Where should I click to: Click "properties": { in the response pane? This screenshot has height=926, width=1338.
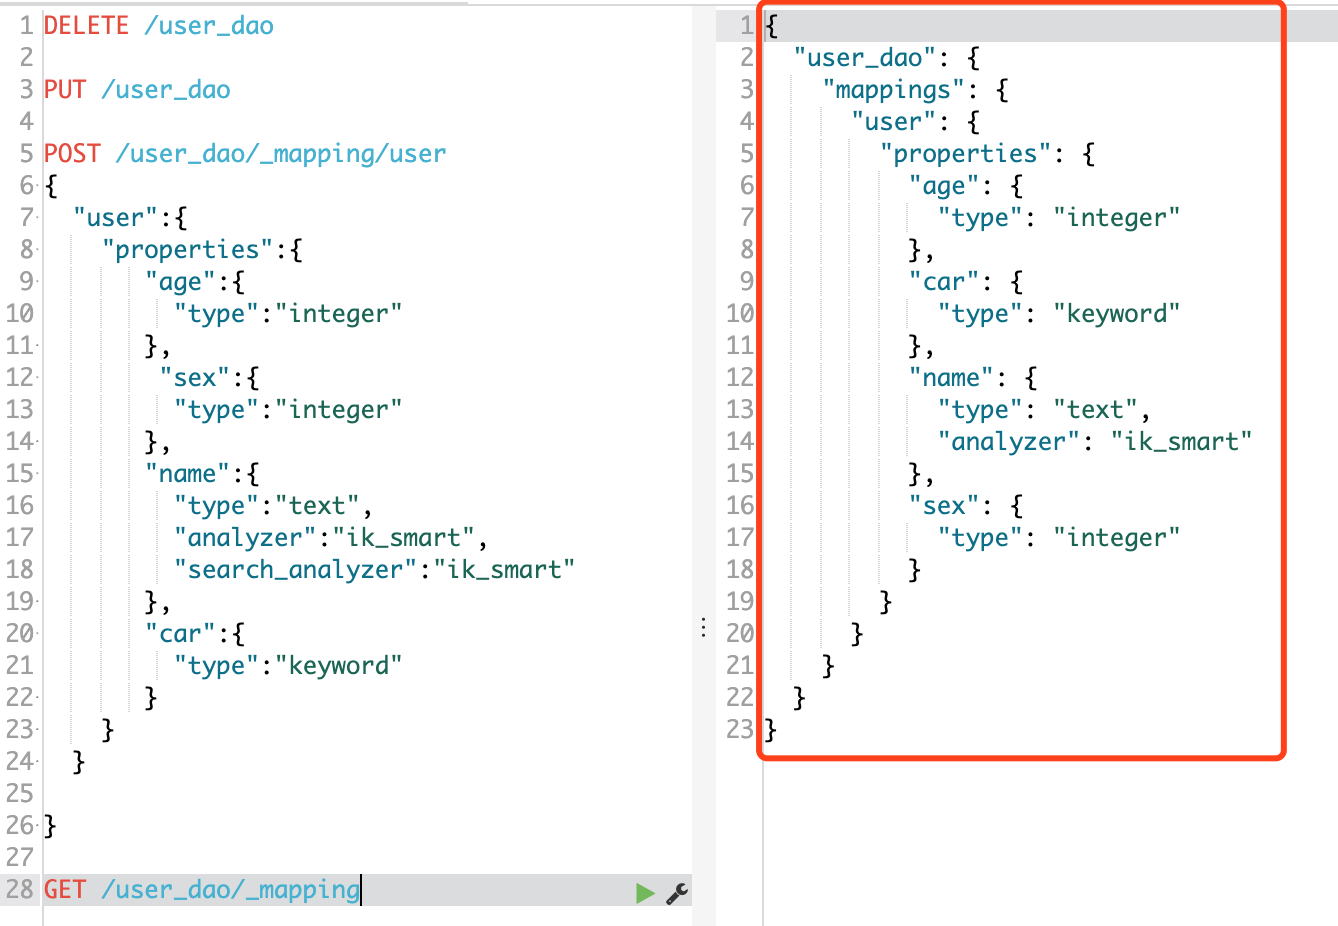(x=988, y=154)
